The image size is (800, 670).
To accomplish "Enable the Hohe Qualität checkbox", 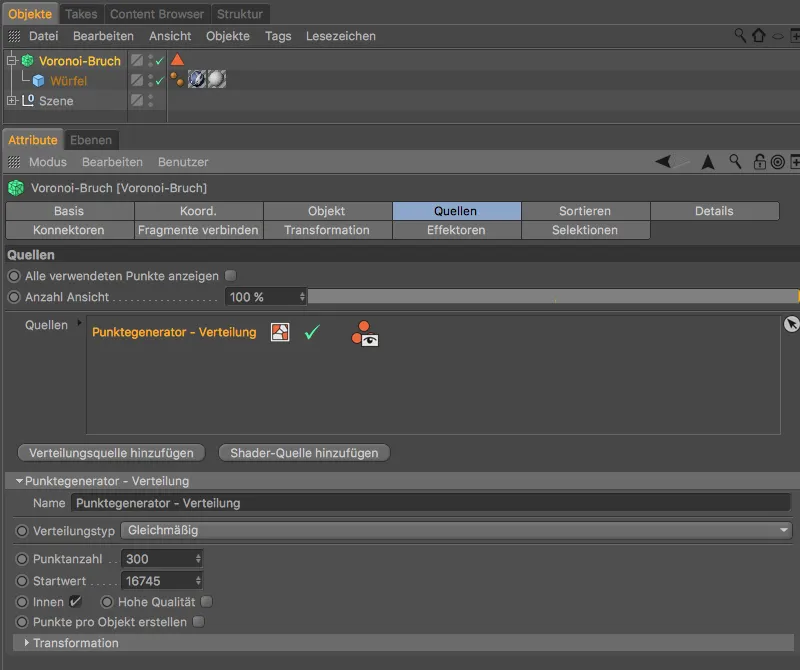I will pyautogui.click(x=207, y=602).
